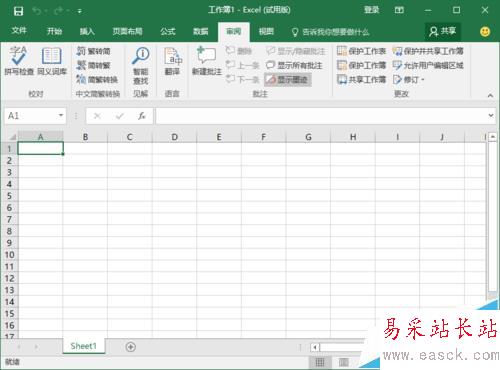Add a new sheet with plus icon
The height and width of the screenshot is (370, 500).
coord(131,347)
